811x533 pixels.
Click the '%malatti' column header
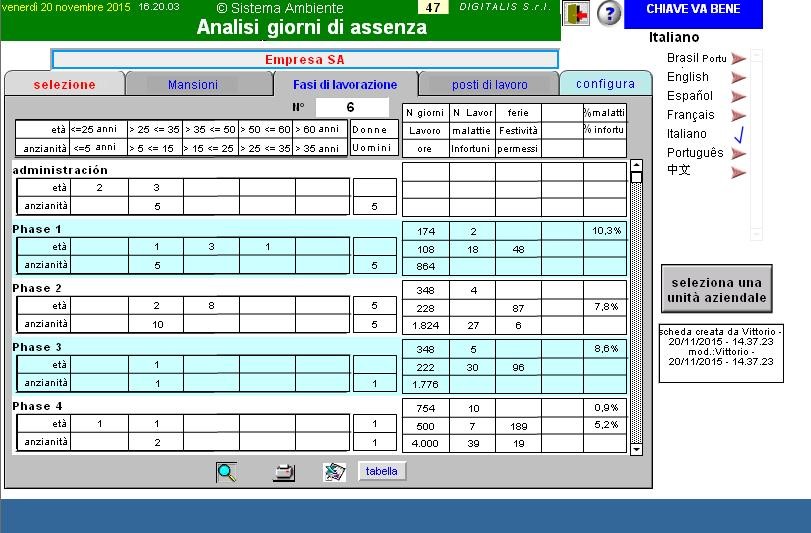coord(604,113)
